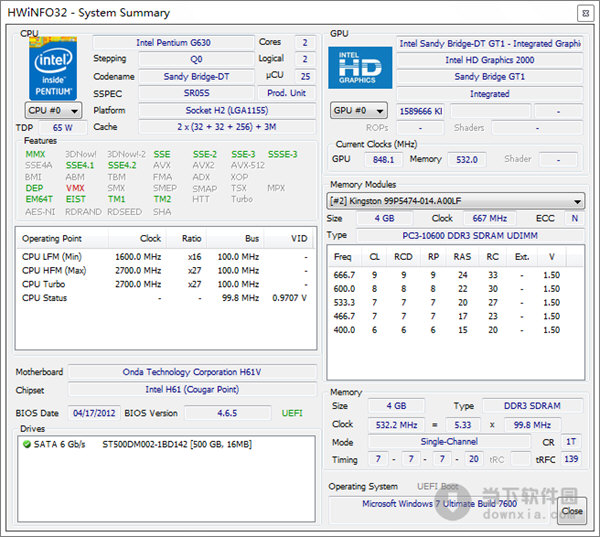This screenshot has height=537, width=600.
Task: Click the Onda Technology motherboard field
Action: [192, 372]
